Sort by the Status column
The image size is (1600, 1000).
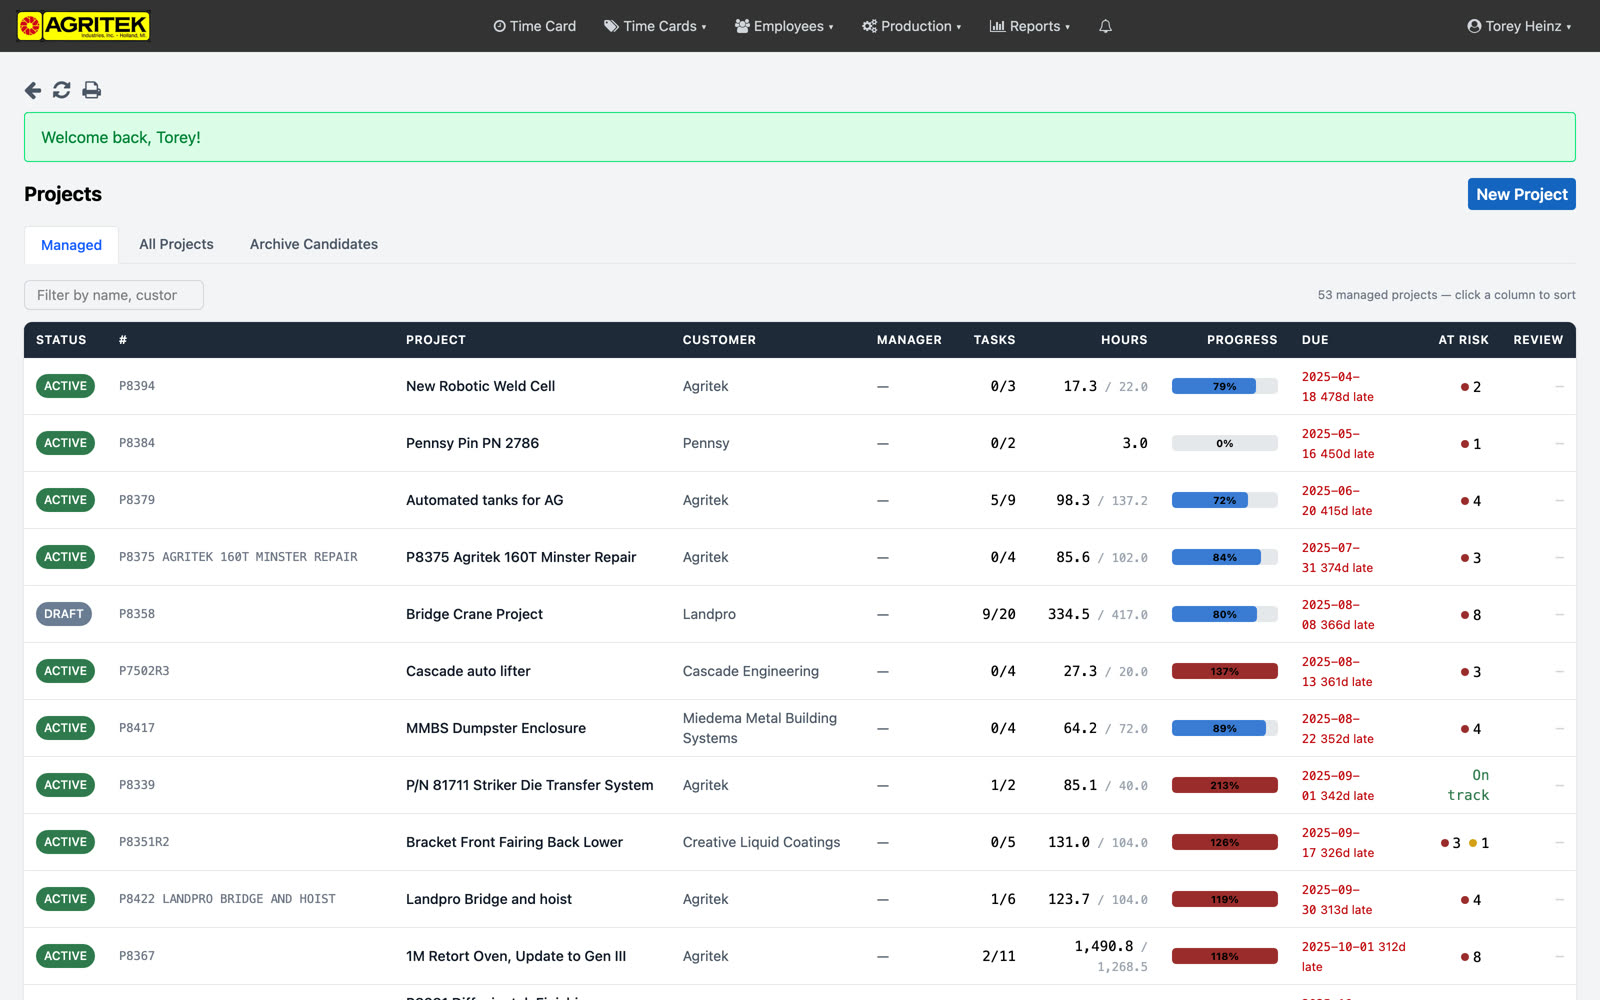[61, 340]
